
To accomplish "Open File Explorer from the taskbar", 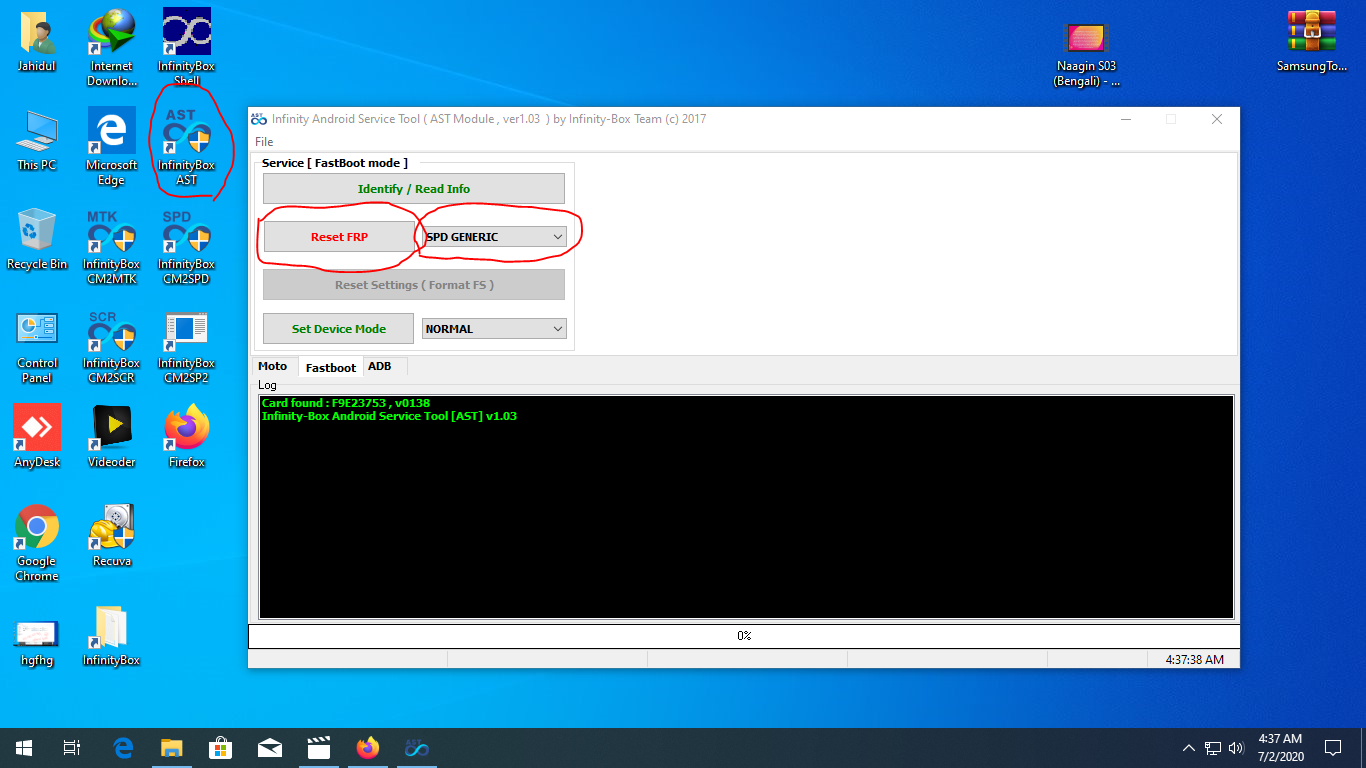I will [172, 748].
